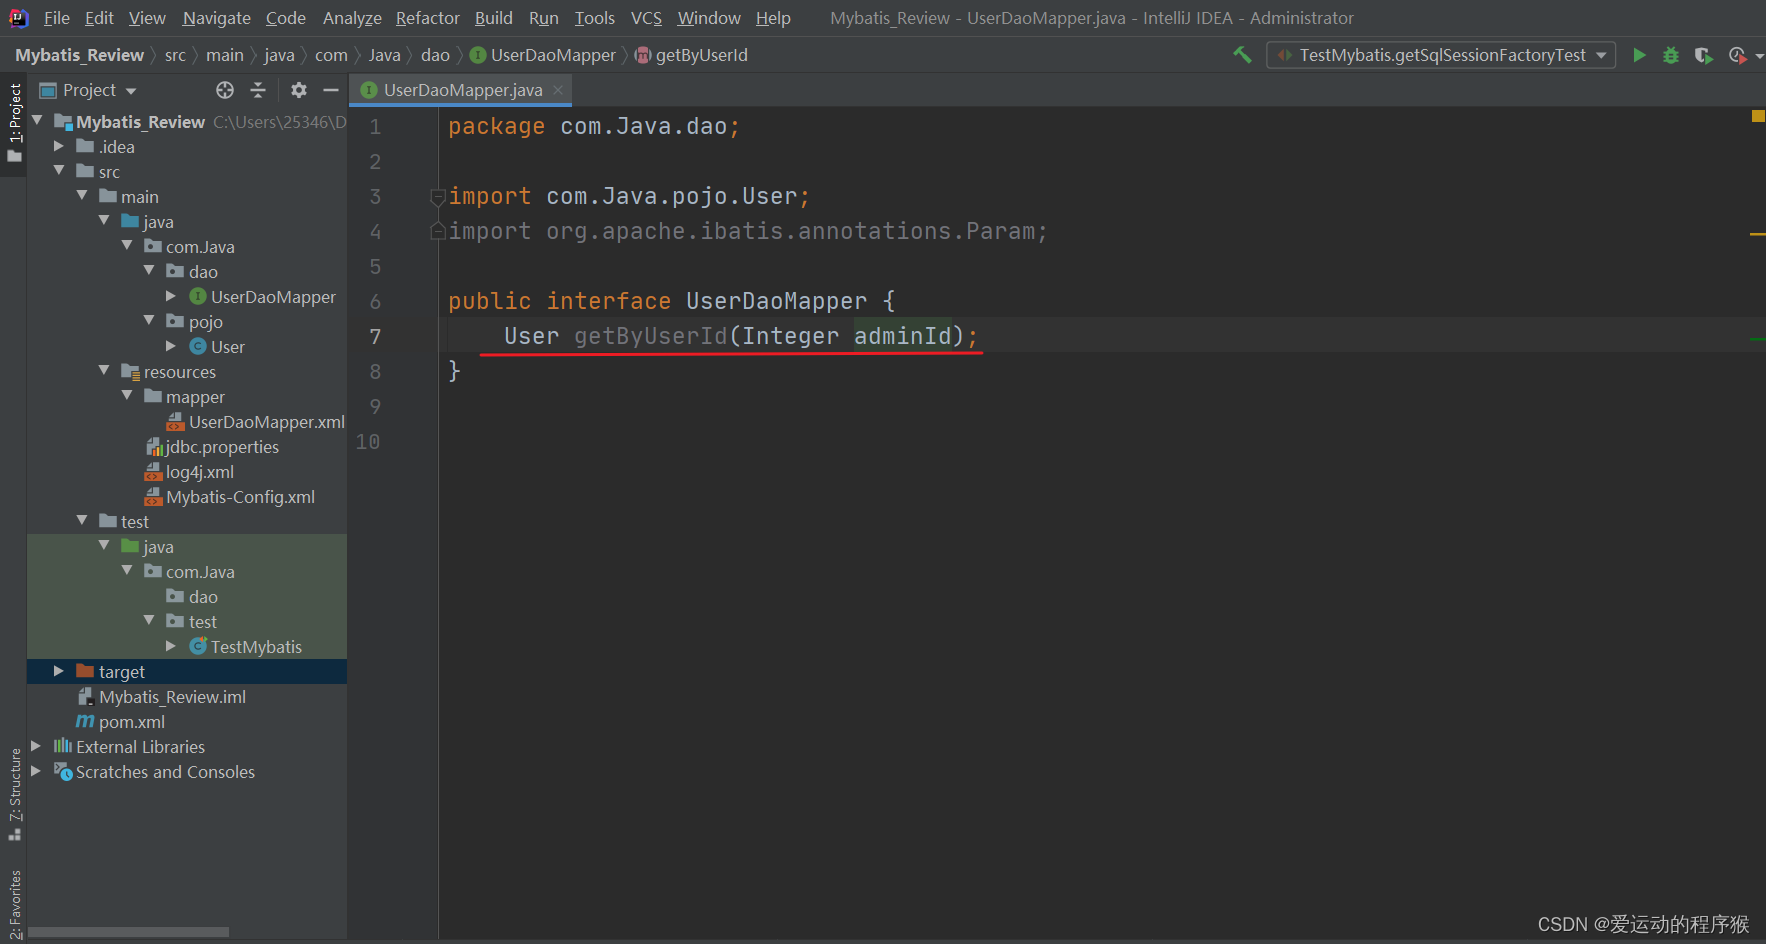1766x944 pixels.
Task: Click the yellow warning stripe marker near line 4
Action: click(1757, 234)
